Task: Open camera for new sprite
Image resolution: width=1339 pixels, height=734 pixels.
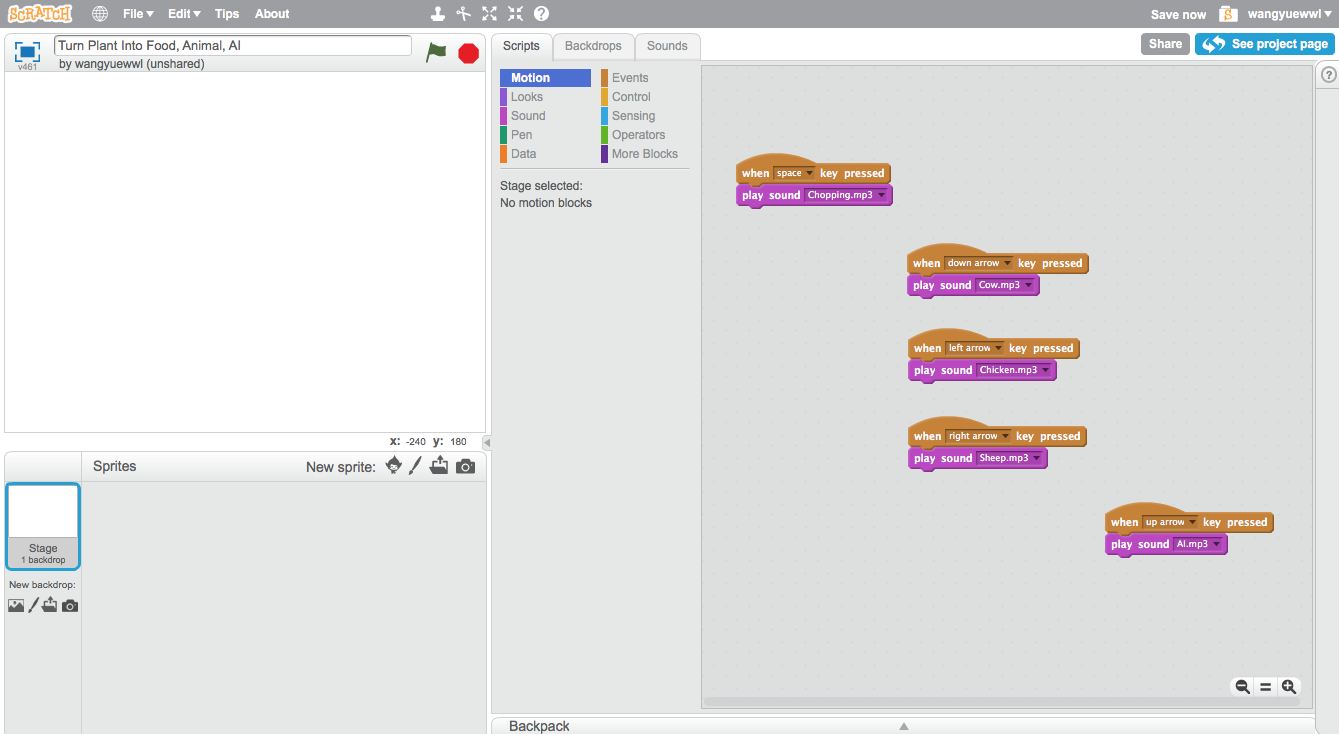Action: [x=465, y=466]
